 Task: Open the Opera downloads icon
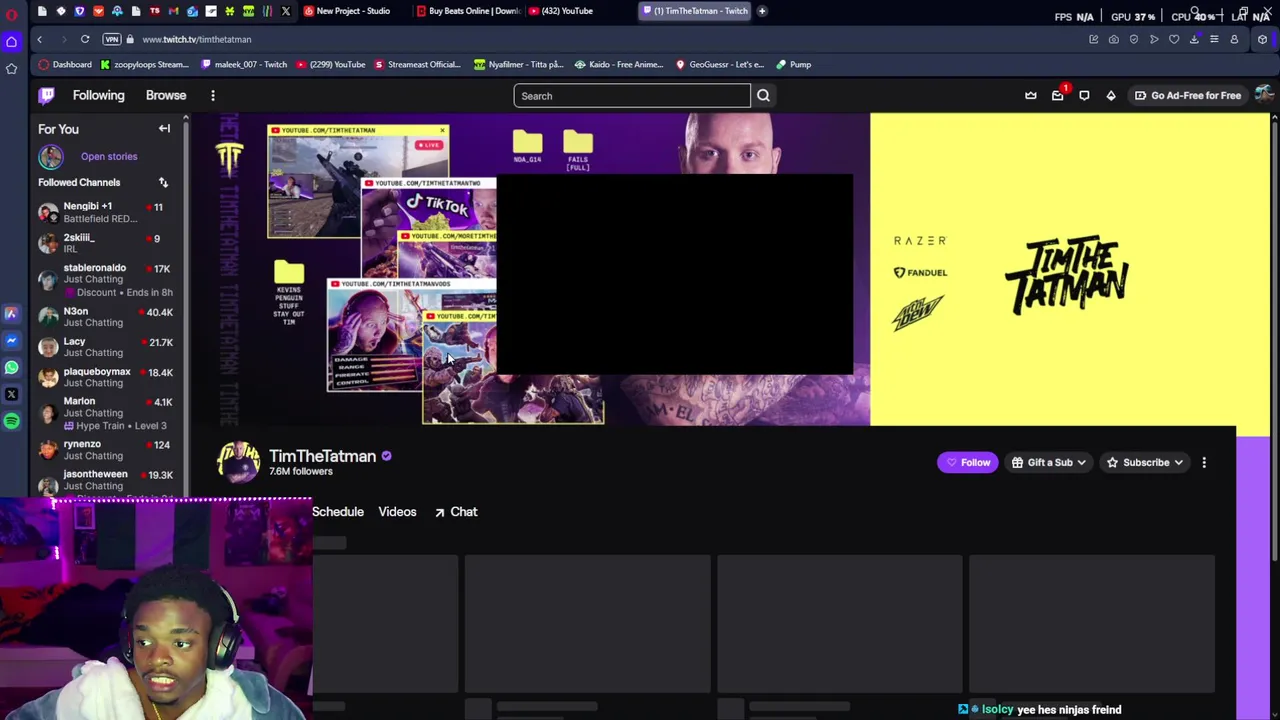tap(1194, 39)
